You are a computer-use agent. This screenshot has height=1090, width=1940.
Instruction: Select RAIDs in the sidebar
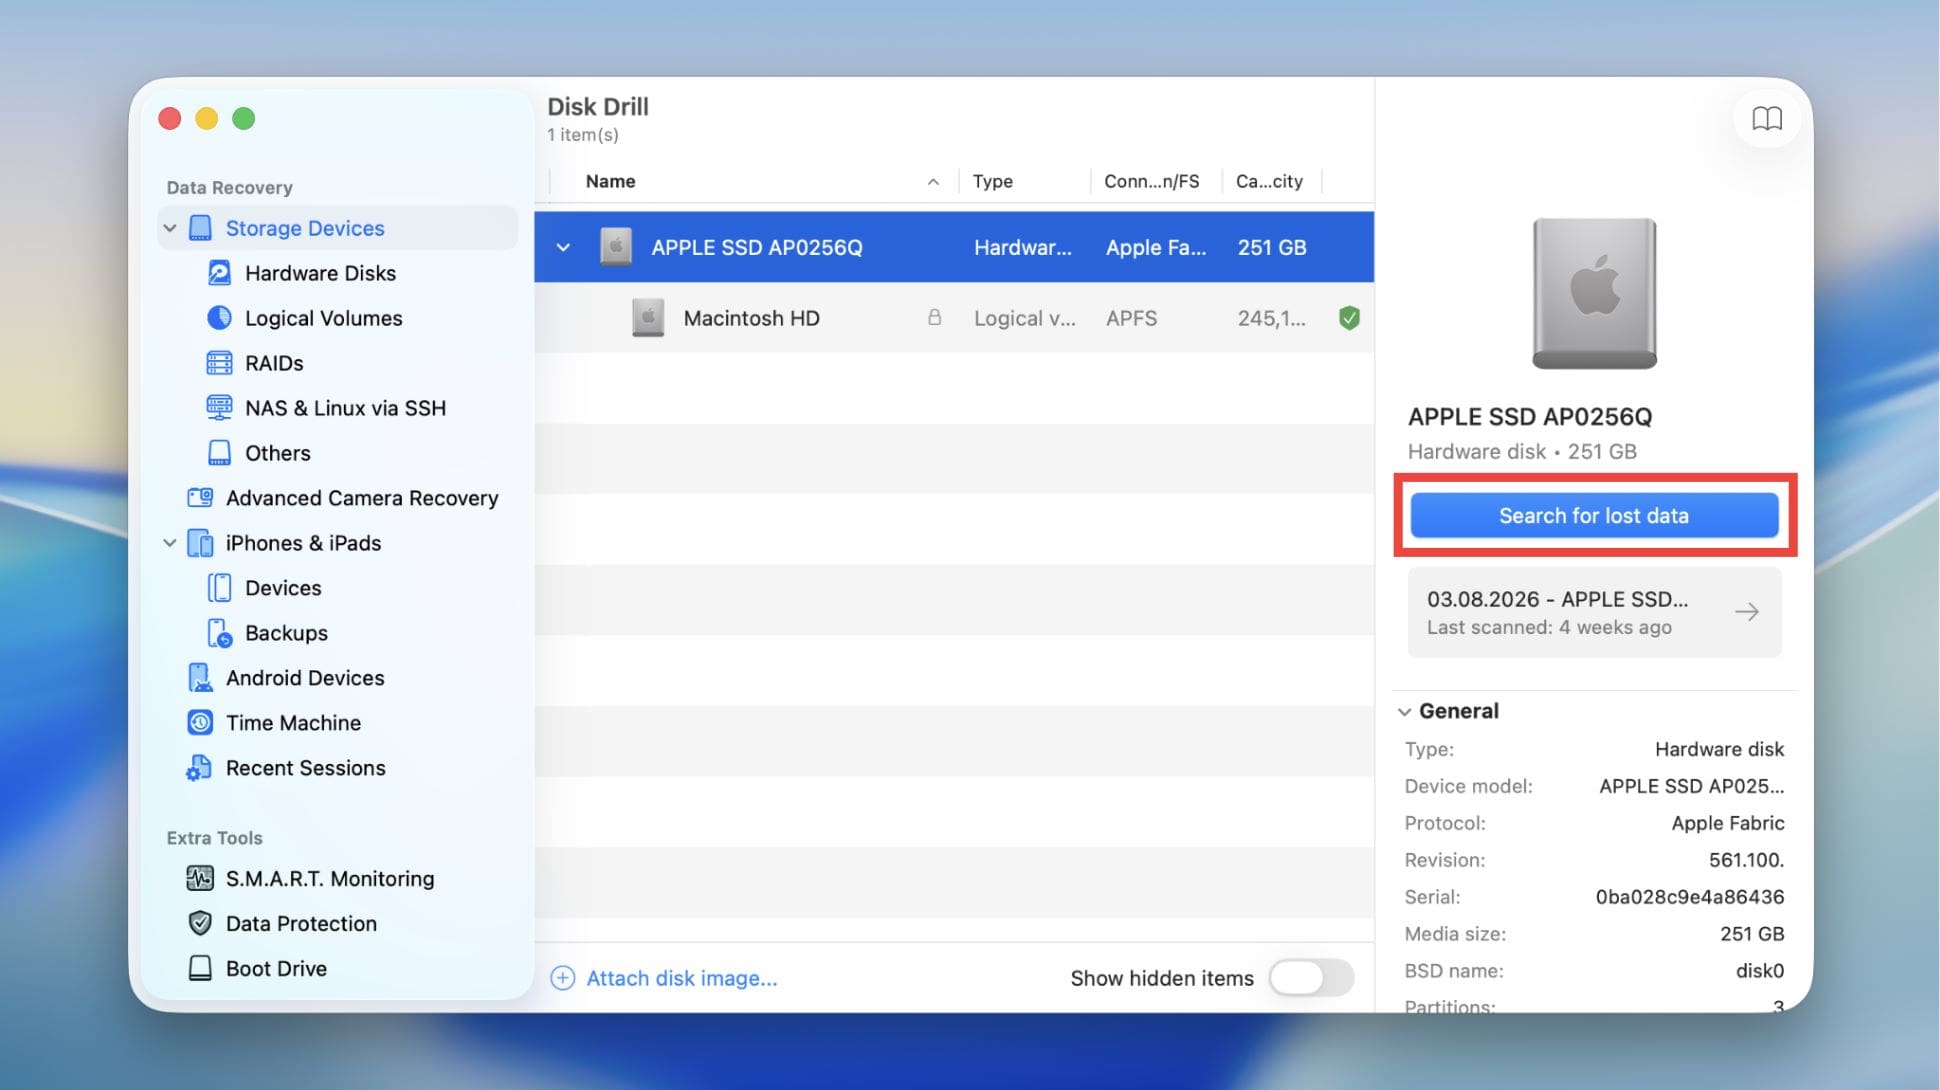click(x=274, y=363)
